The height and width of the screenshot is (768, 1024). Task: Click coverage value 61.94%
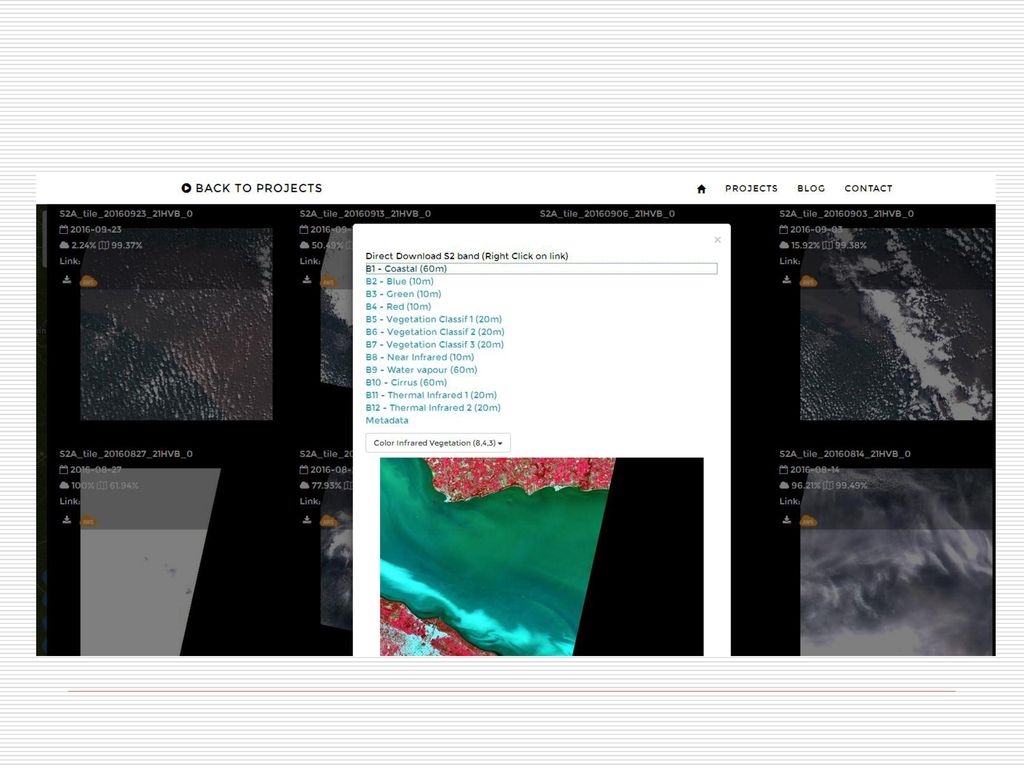(123, 485)
